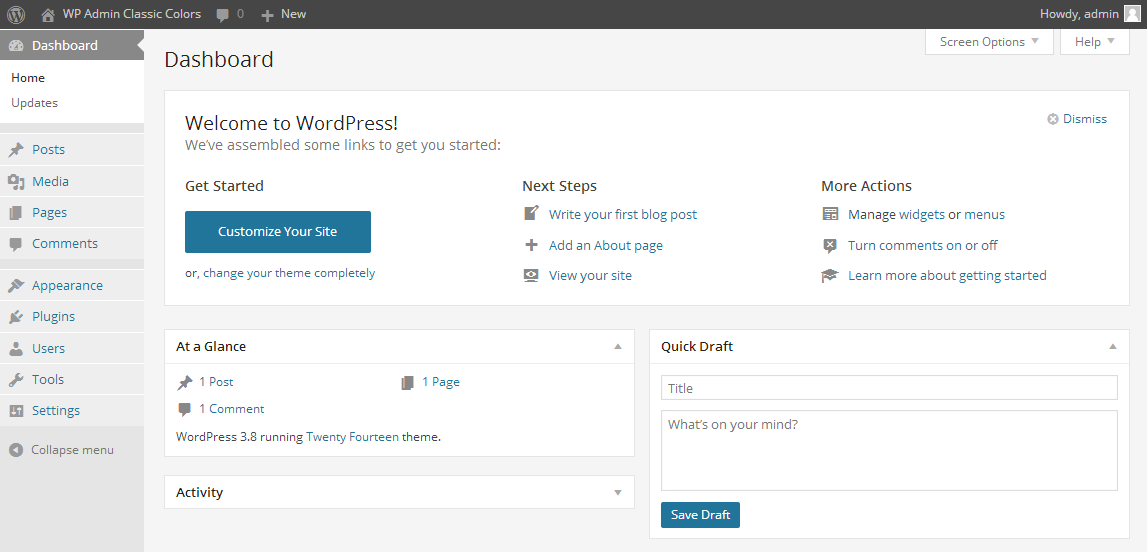Click the Dashboard gauge icon in sidebar
Image resolution: width=1147 pixels, height=552 pixels.
click(x=16, y=45)
